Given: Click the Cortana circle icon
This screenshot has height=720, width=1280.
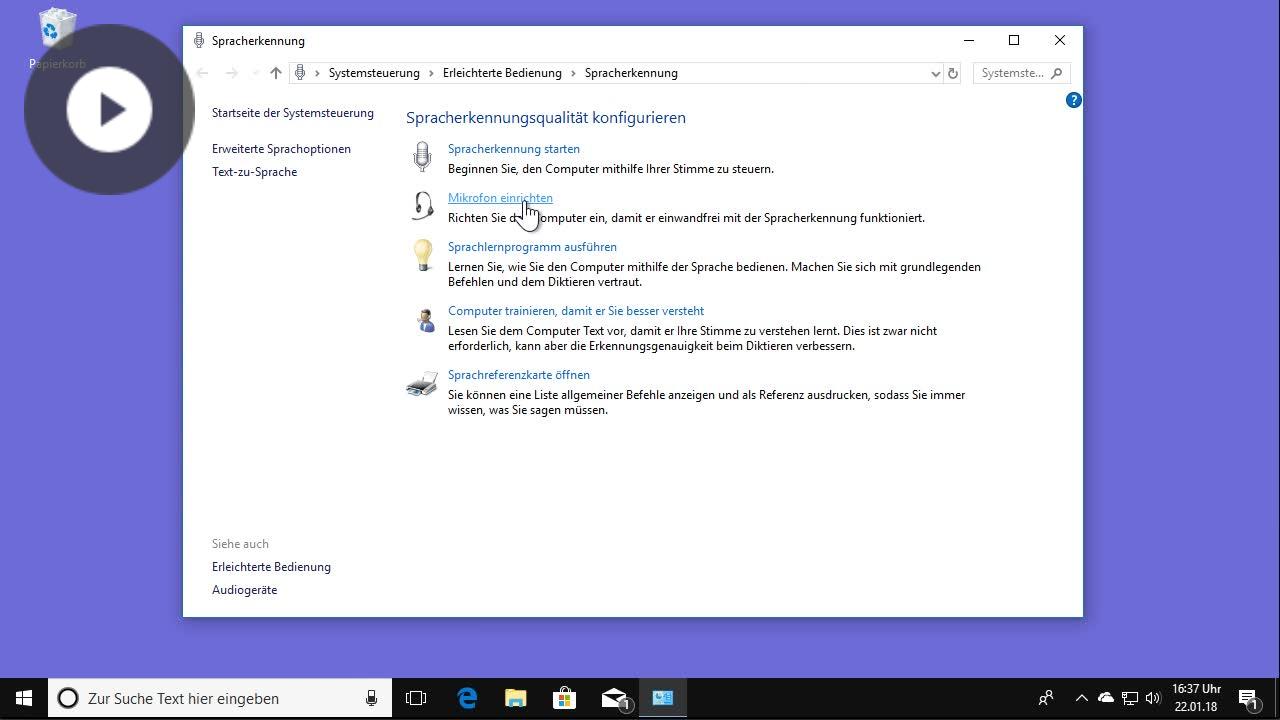Looking at the screenshot, I should 68,698.
